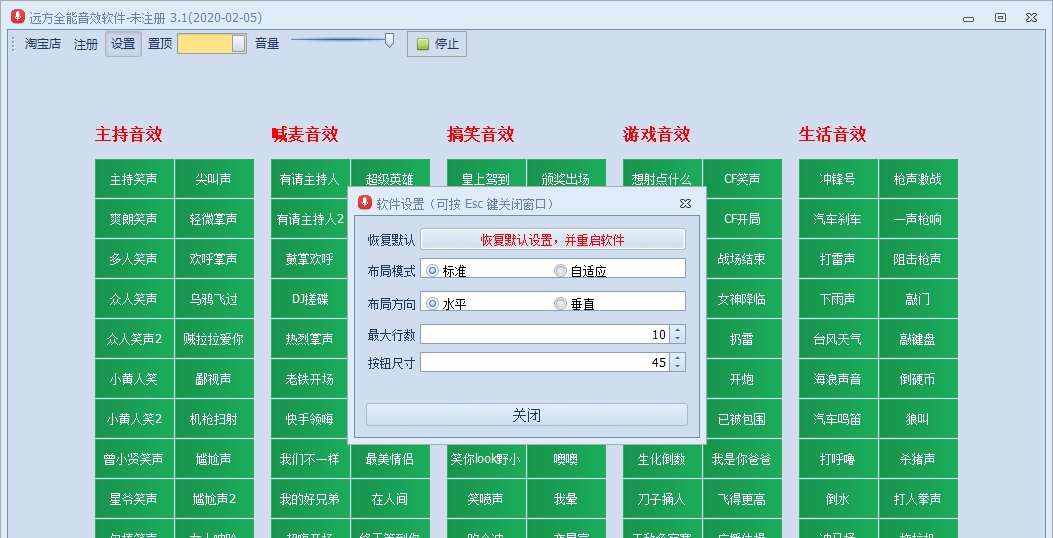1053x538 pixels.
Task: Click the 笑你look野小 sound button
Action: (486, 459)
